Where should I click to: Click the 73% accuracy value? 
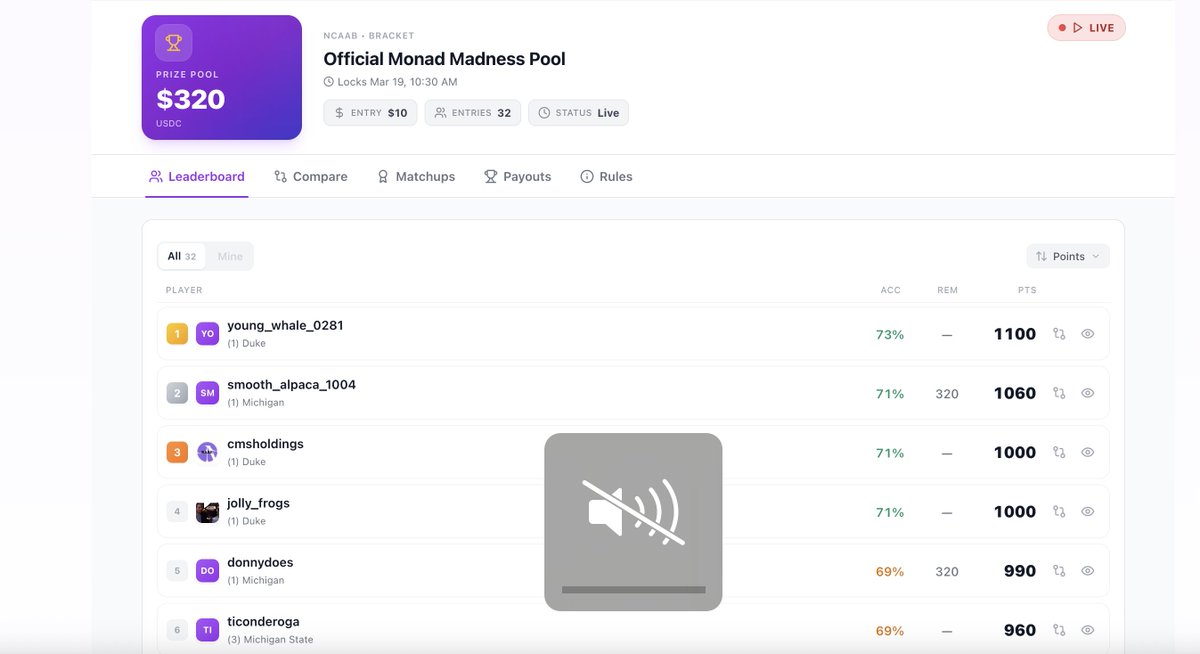(890, 335)
